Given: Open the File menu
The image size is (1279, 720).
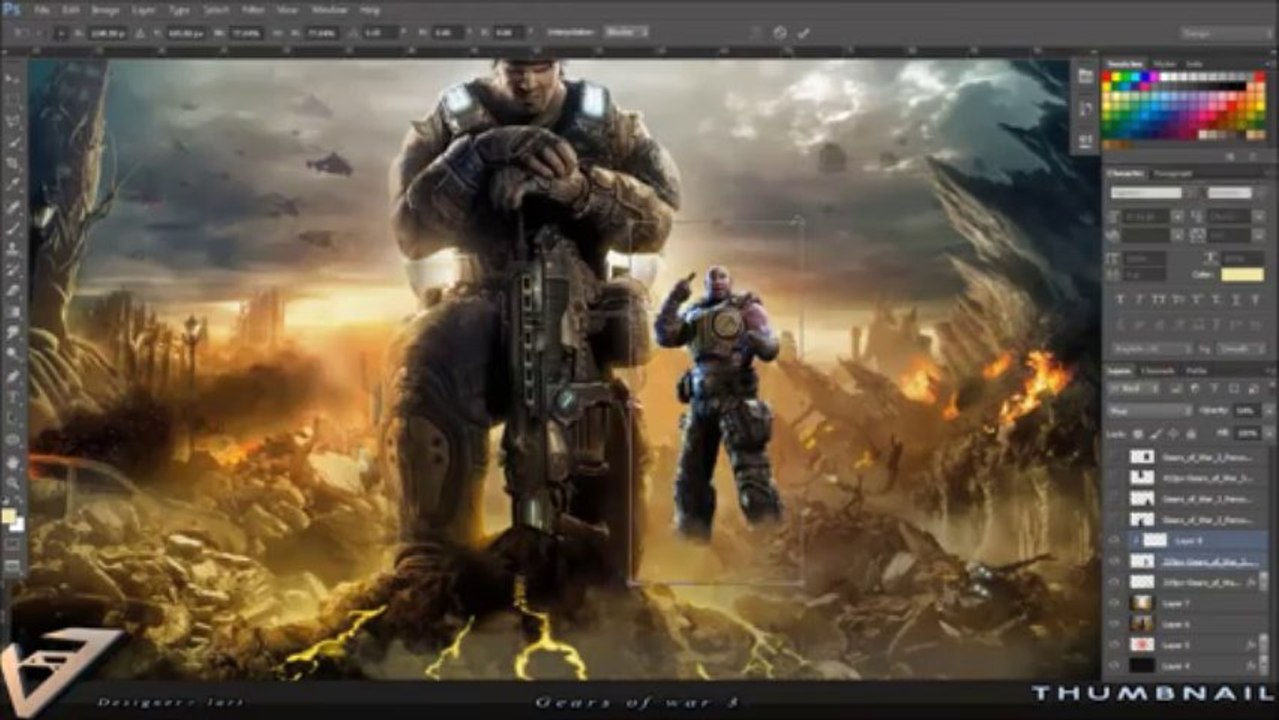Looking at the screenshot, I should coord(42,10).
